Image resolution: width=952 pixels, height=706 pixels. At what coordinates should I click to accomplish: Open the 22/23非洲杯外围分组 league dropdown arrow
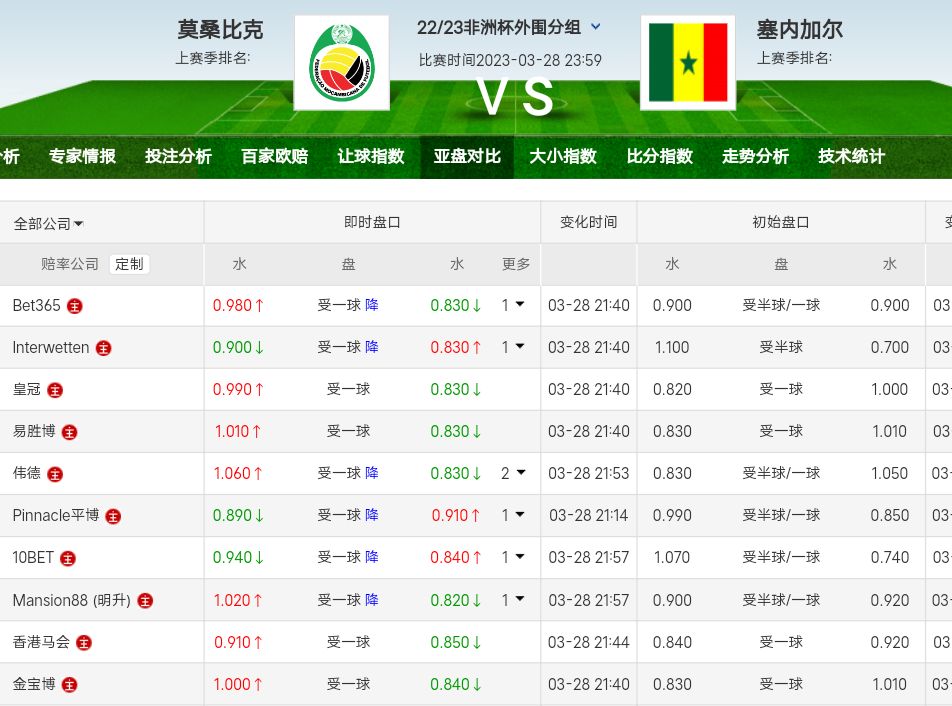point(596,28)
